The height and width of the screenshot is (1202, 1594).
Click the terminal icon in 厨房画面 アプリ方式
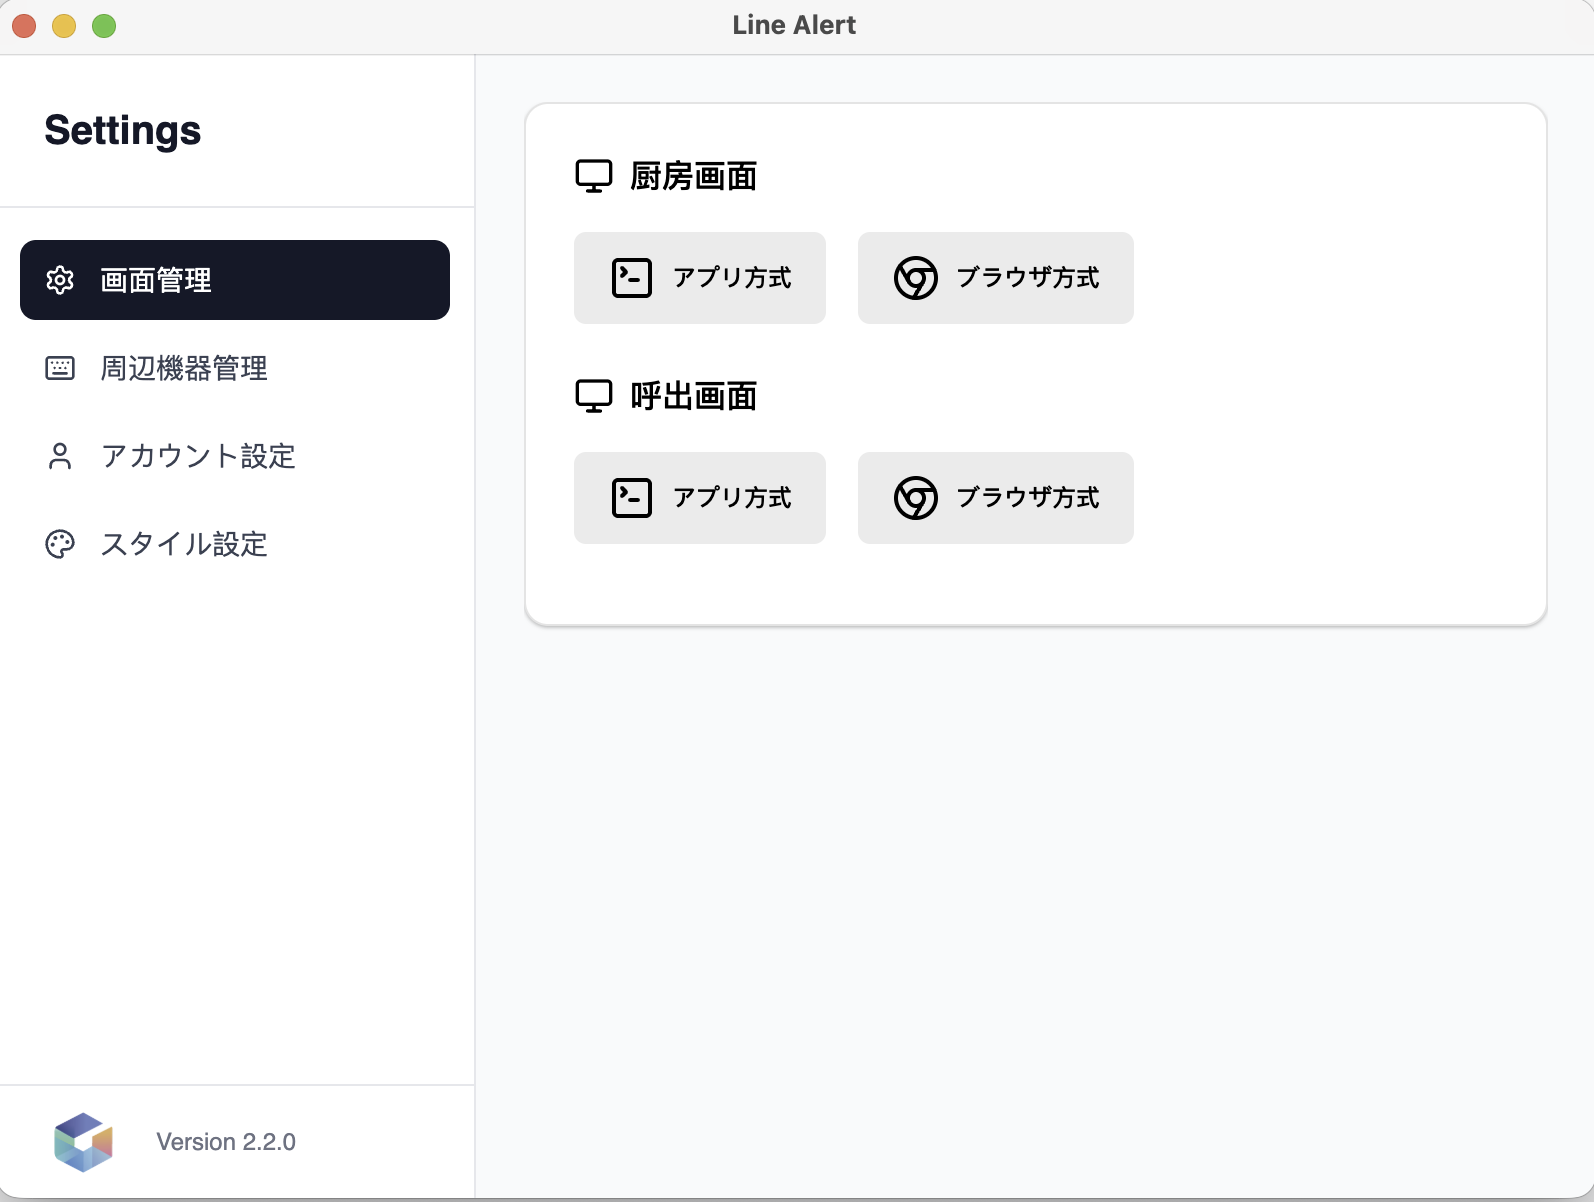pos(632,278)
